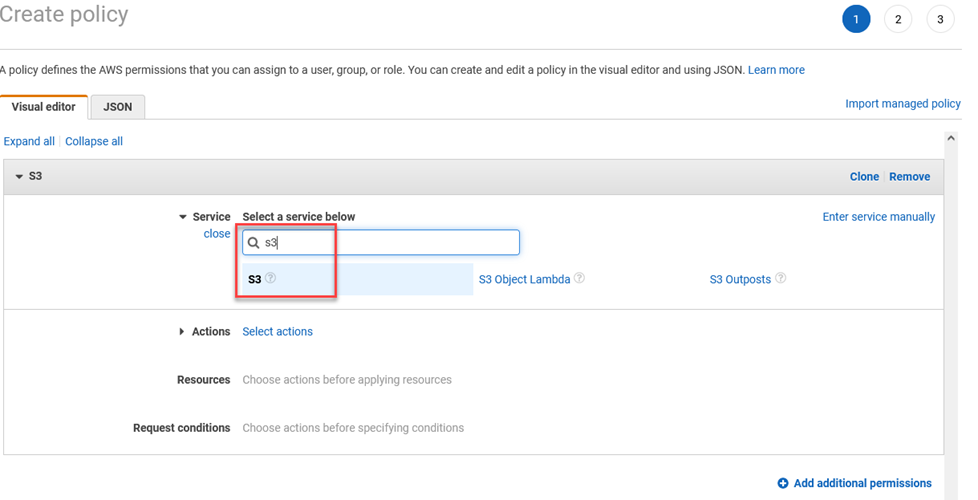Focus the service search input field

(380, 243)
